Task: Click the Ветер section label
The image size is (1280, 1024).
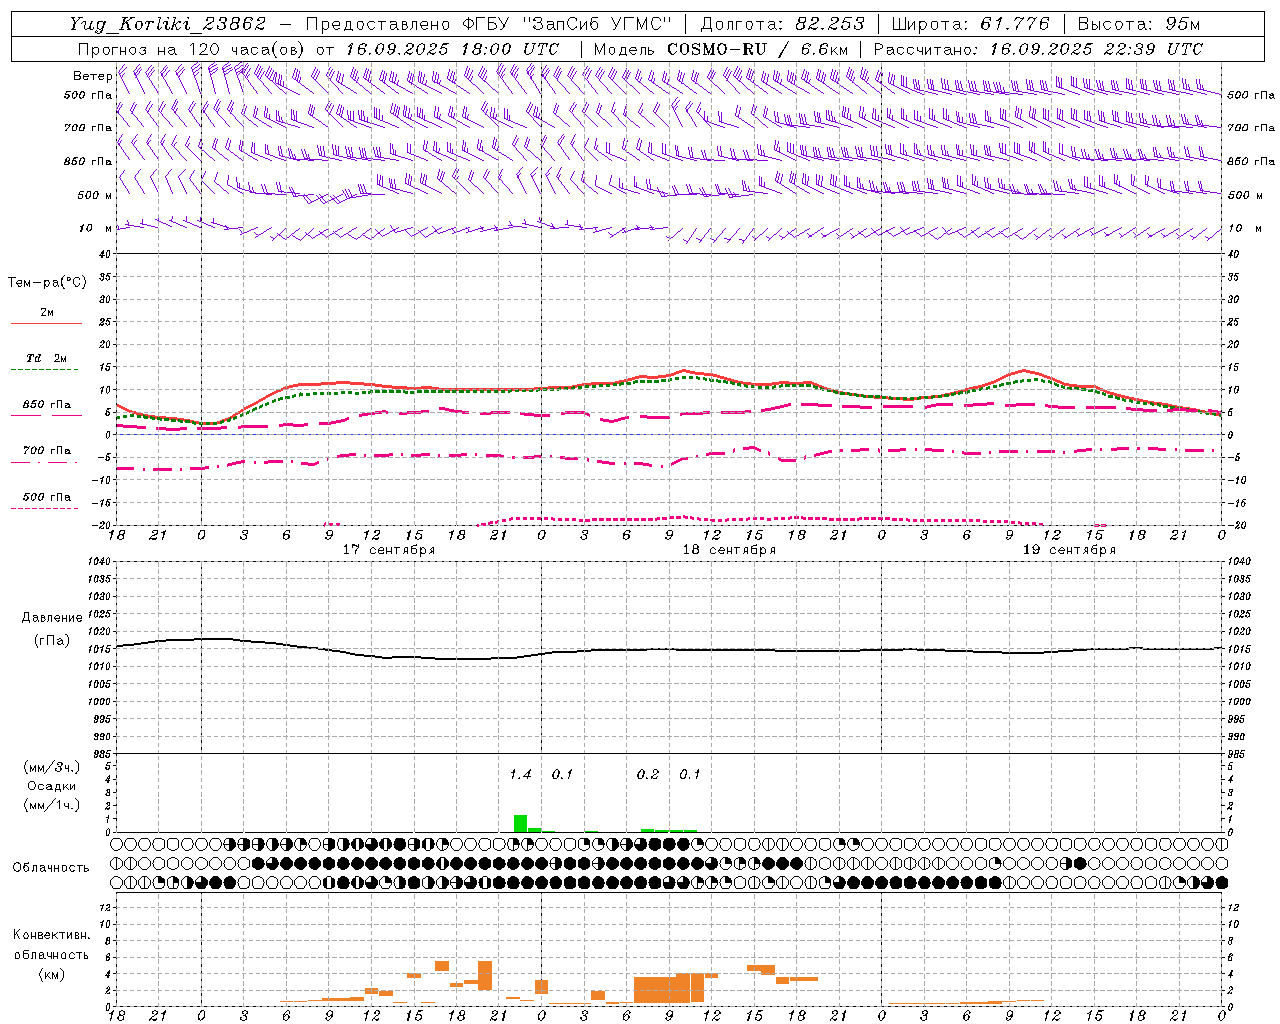Action: (x=92, y=76)
